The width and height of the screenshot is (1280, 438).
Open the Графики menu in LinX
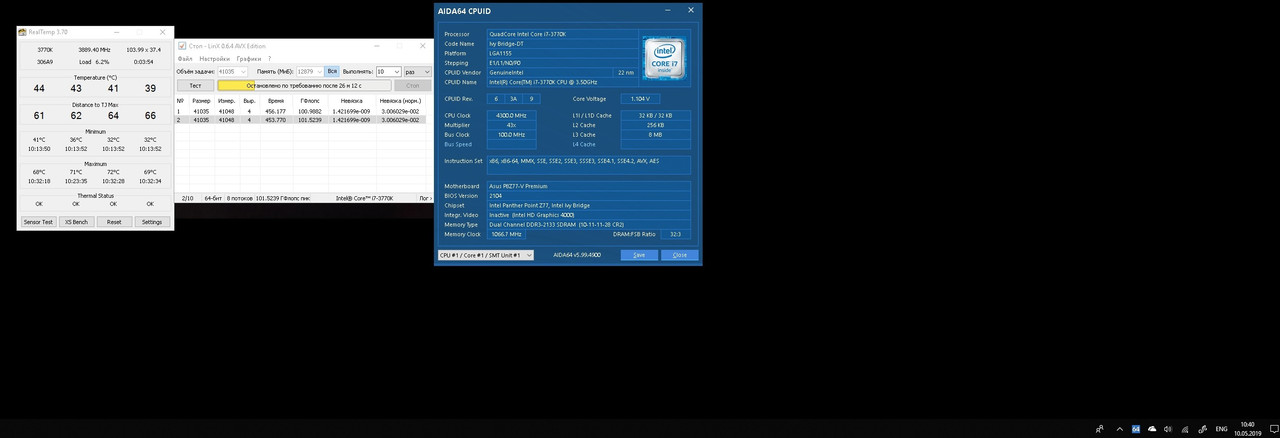coord(249,59)
